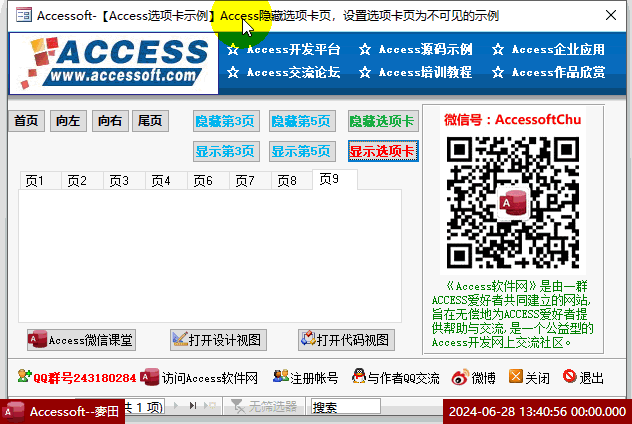Click the QQ group user icon
Screen dimensions: 632x424
[x=24, y=376]
